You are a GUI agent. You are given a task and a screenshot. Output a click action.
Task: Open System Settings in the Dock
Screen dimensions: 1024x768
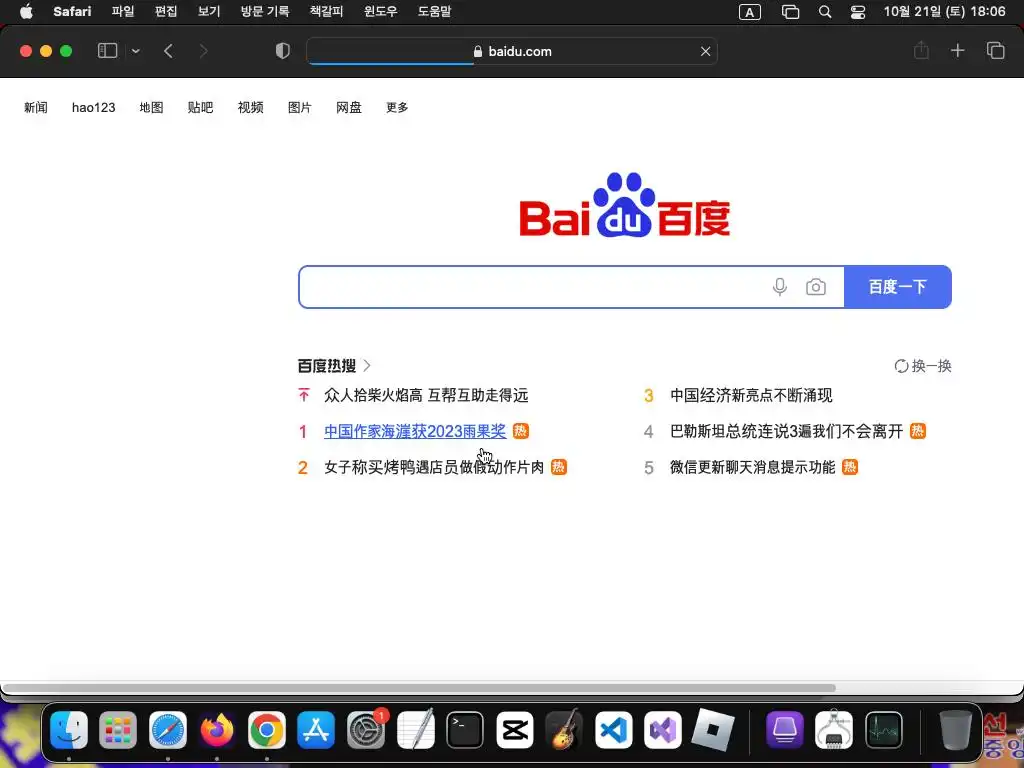coord(366,729)
